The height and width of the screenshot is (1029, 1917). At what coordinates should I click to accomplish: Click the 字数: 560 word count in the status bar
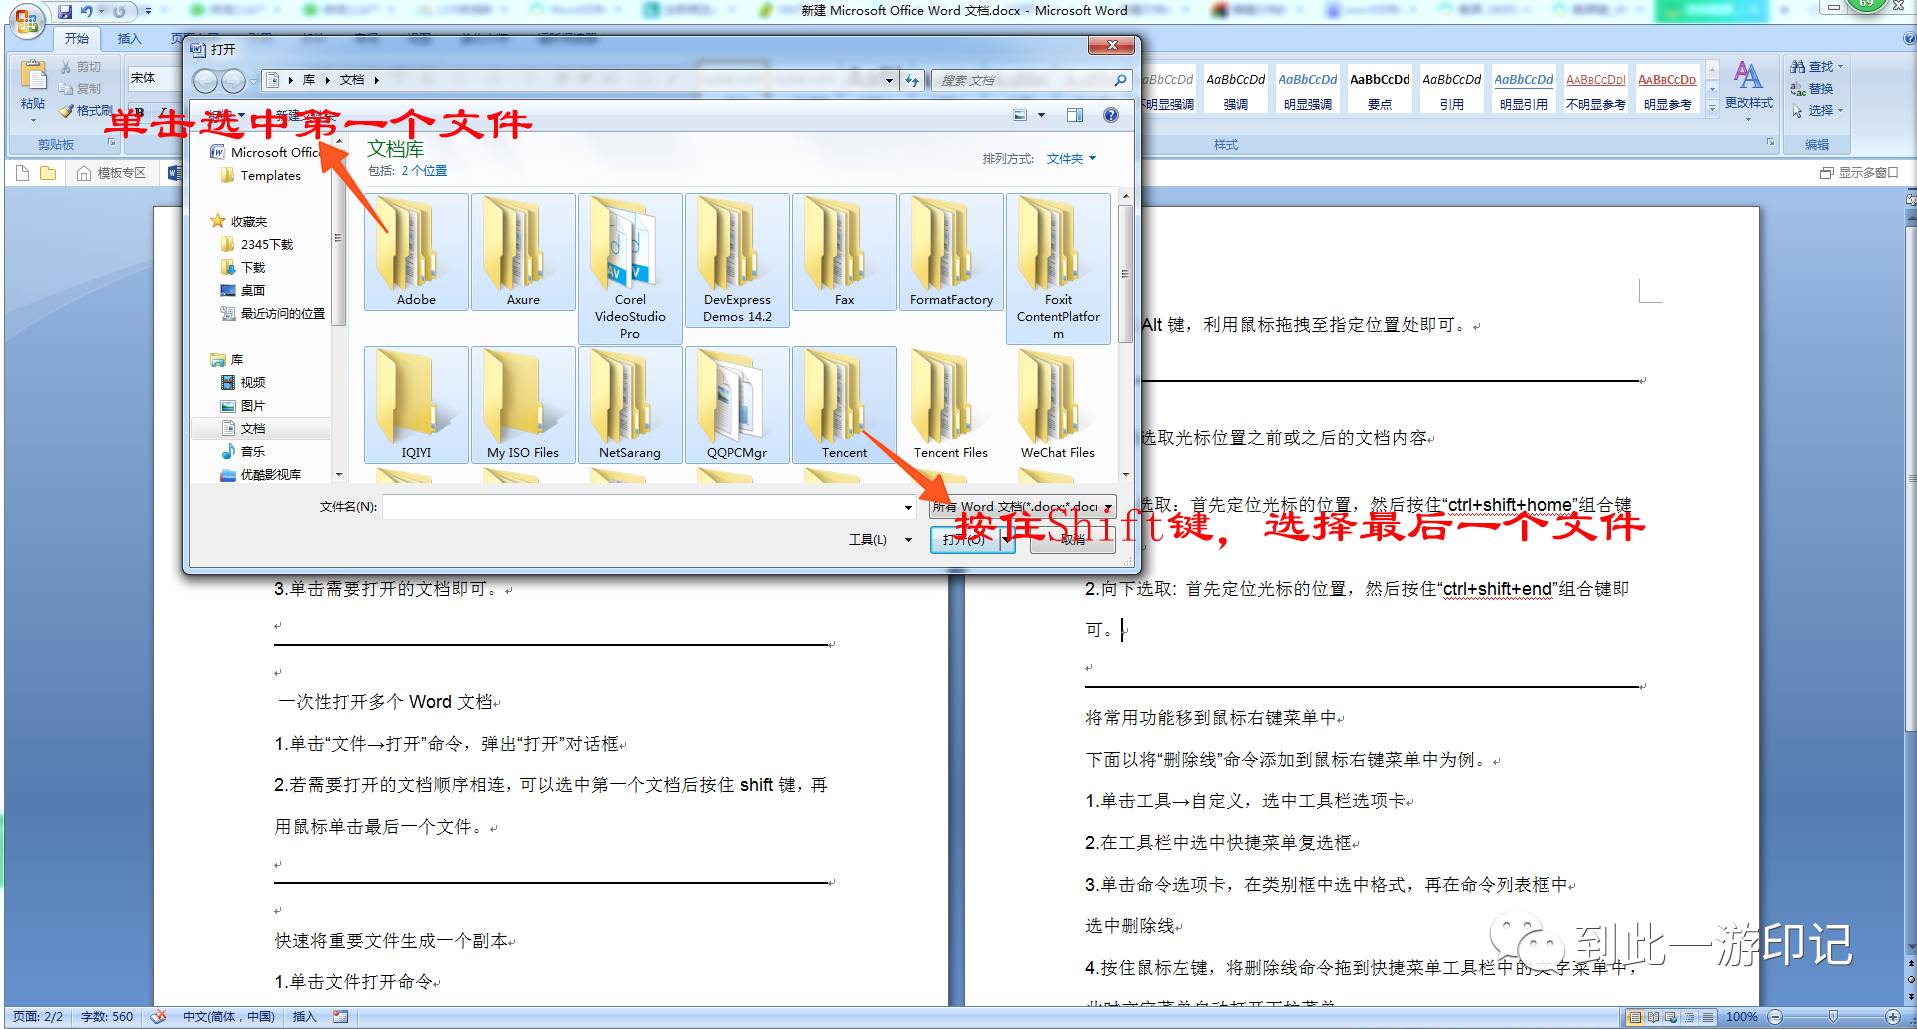click(107, 1016)
